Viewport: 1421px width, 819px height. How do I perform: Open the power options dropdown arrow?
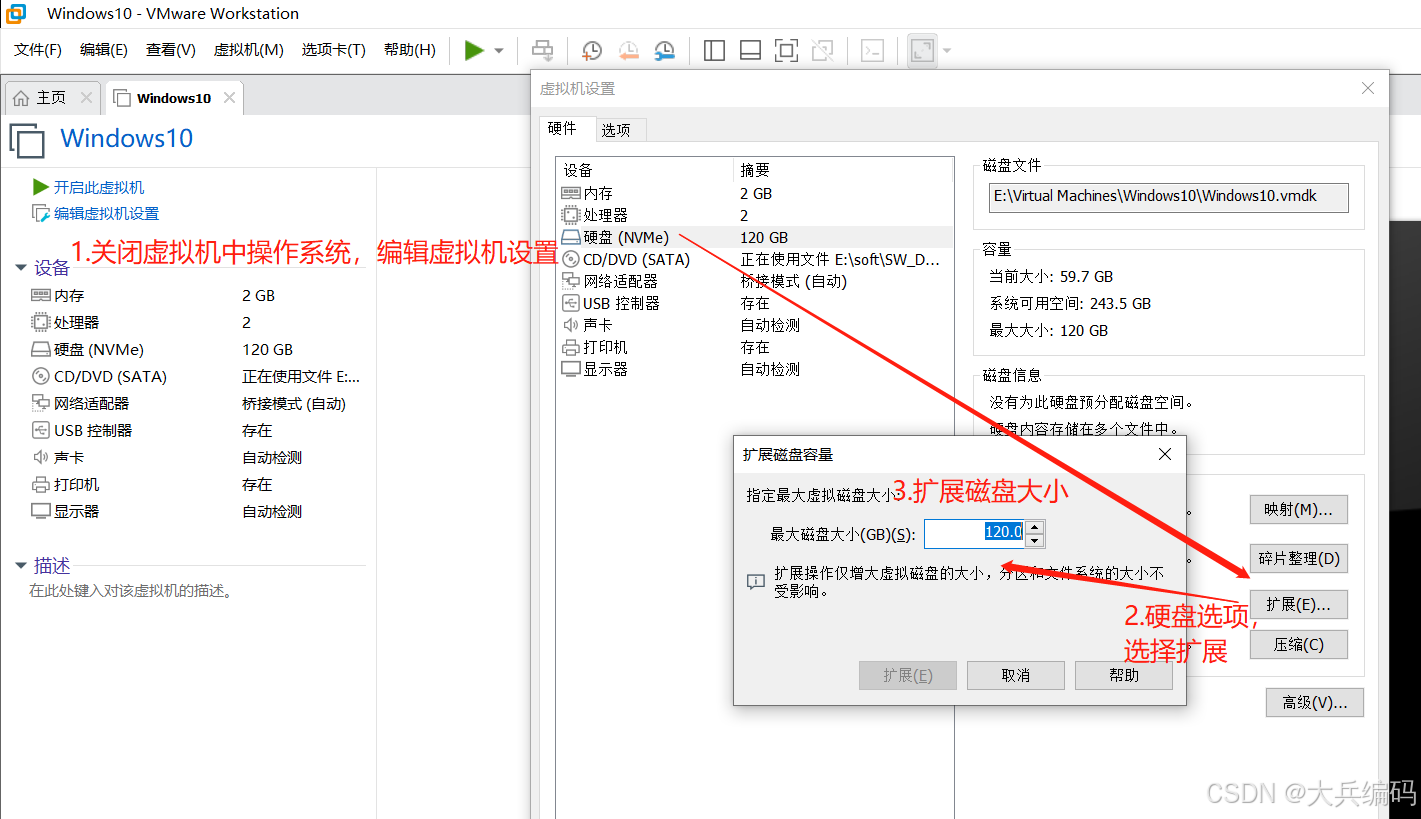pyautogui.click(x=499, y=50)
